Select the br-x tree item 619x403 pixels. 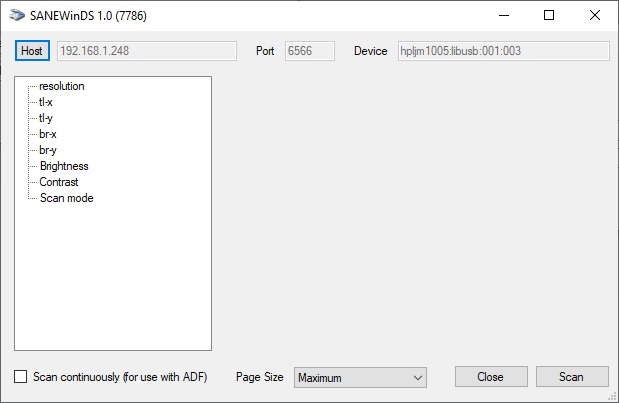pos(47,134)
